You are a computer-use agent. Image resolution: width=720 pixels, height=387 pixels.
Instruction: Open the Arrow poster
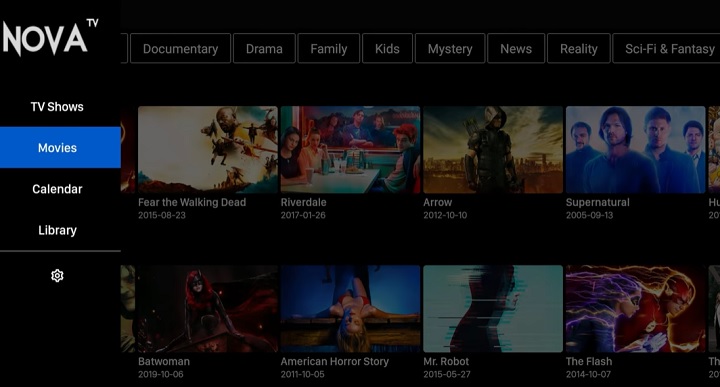click(x=493, y=150)
